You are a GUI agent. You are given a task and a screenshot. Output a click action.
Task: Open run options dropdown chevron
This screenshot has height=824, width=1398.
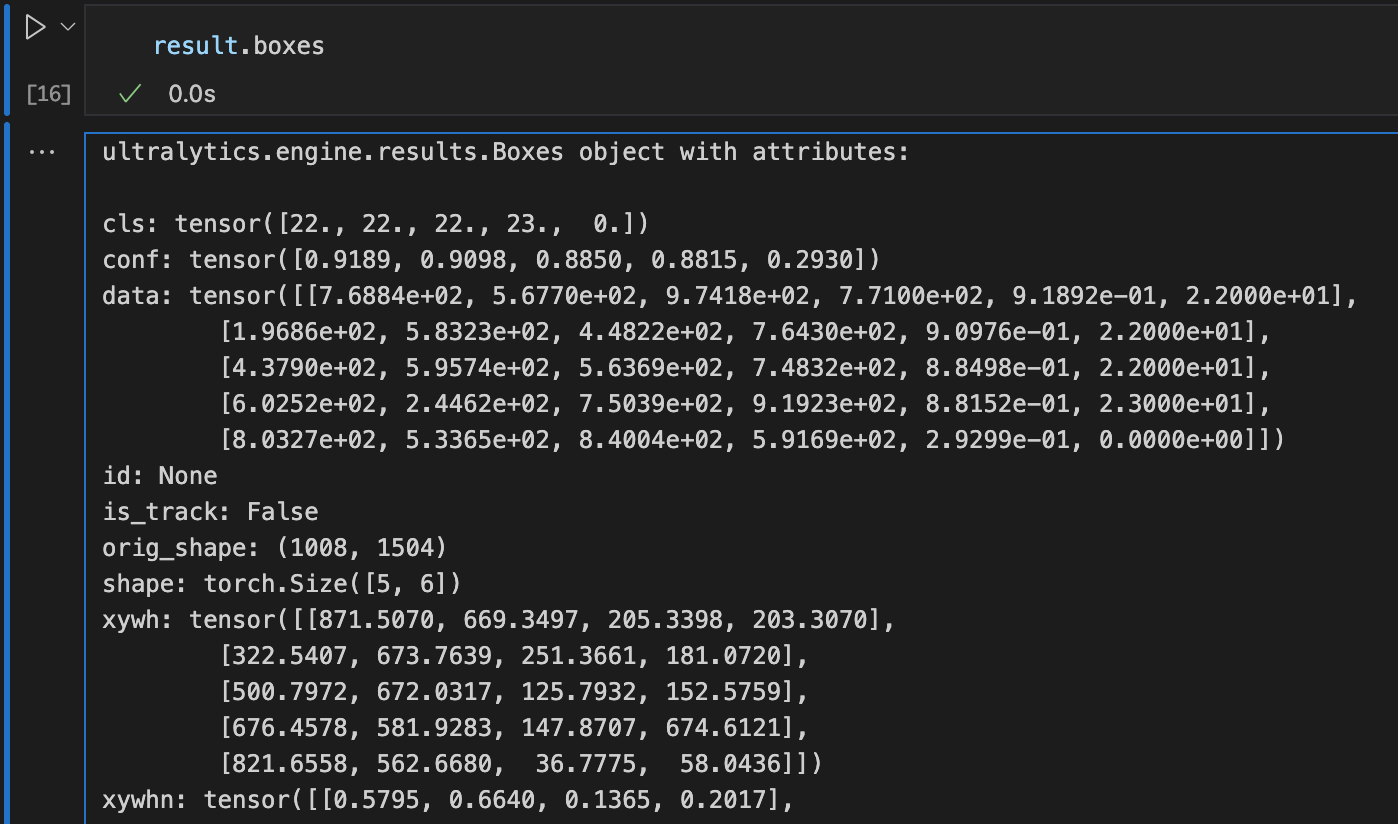coord(68,27)
